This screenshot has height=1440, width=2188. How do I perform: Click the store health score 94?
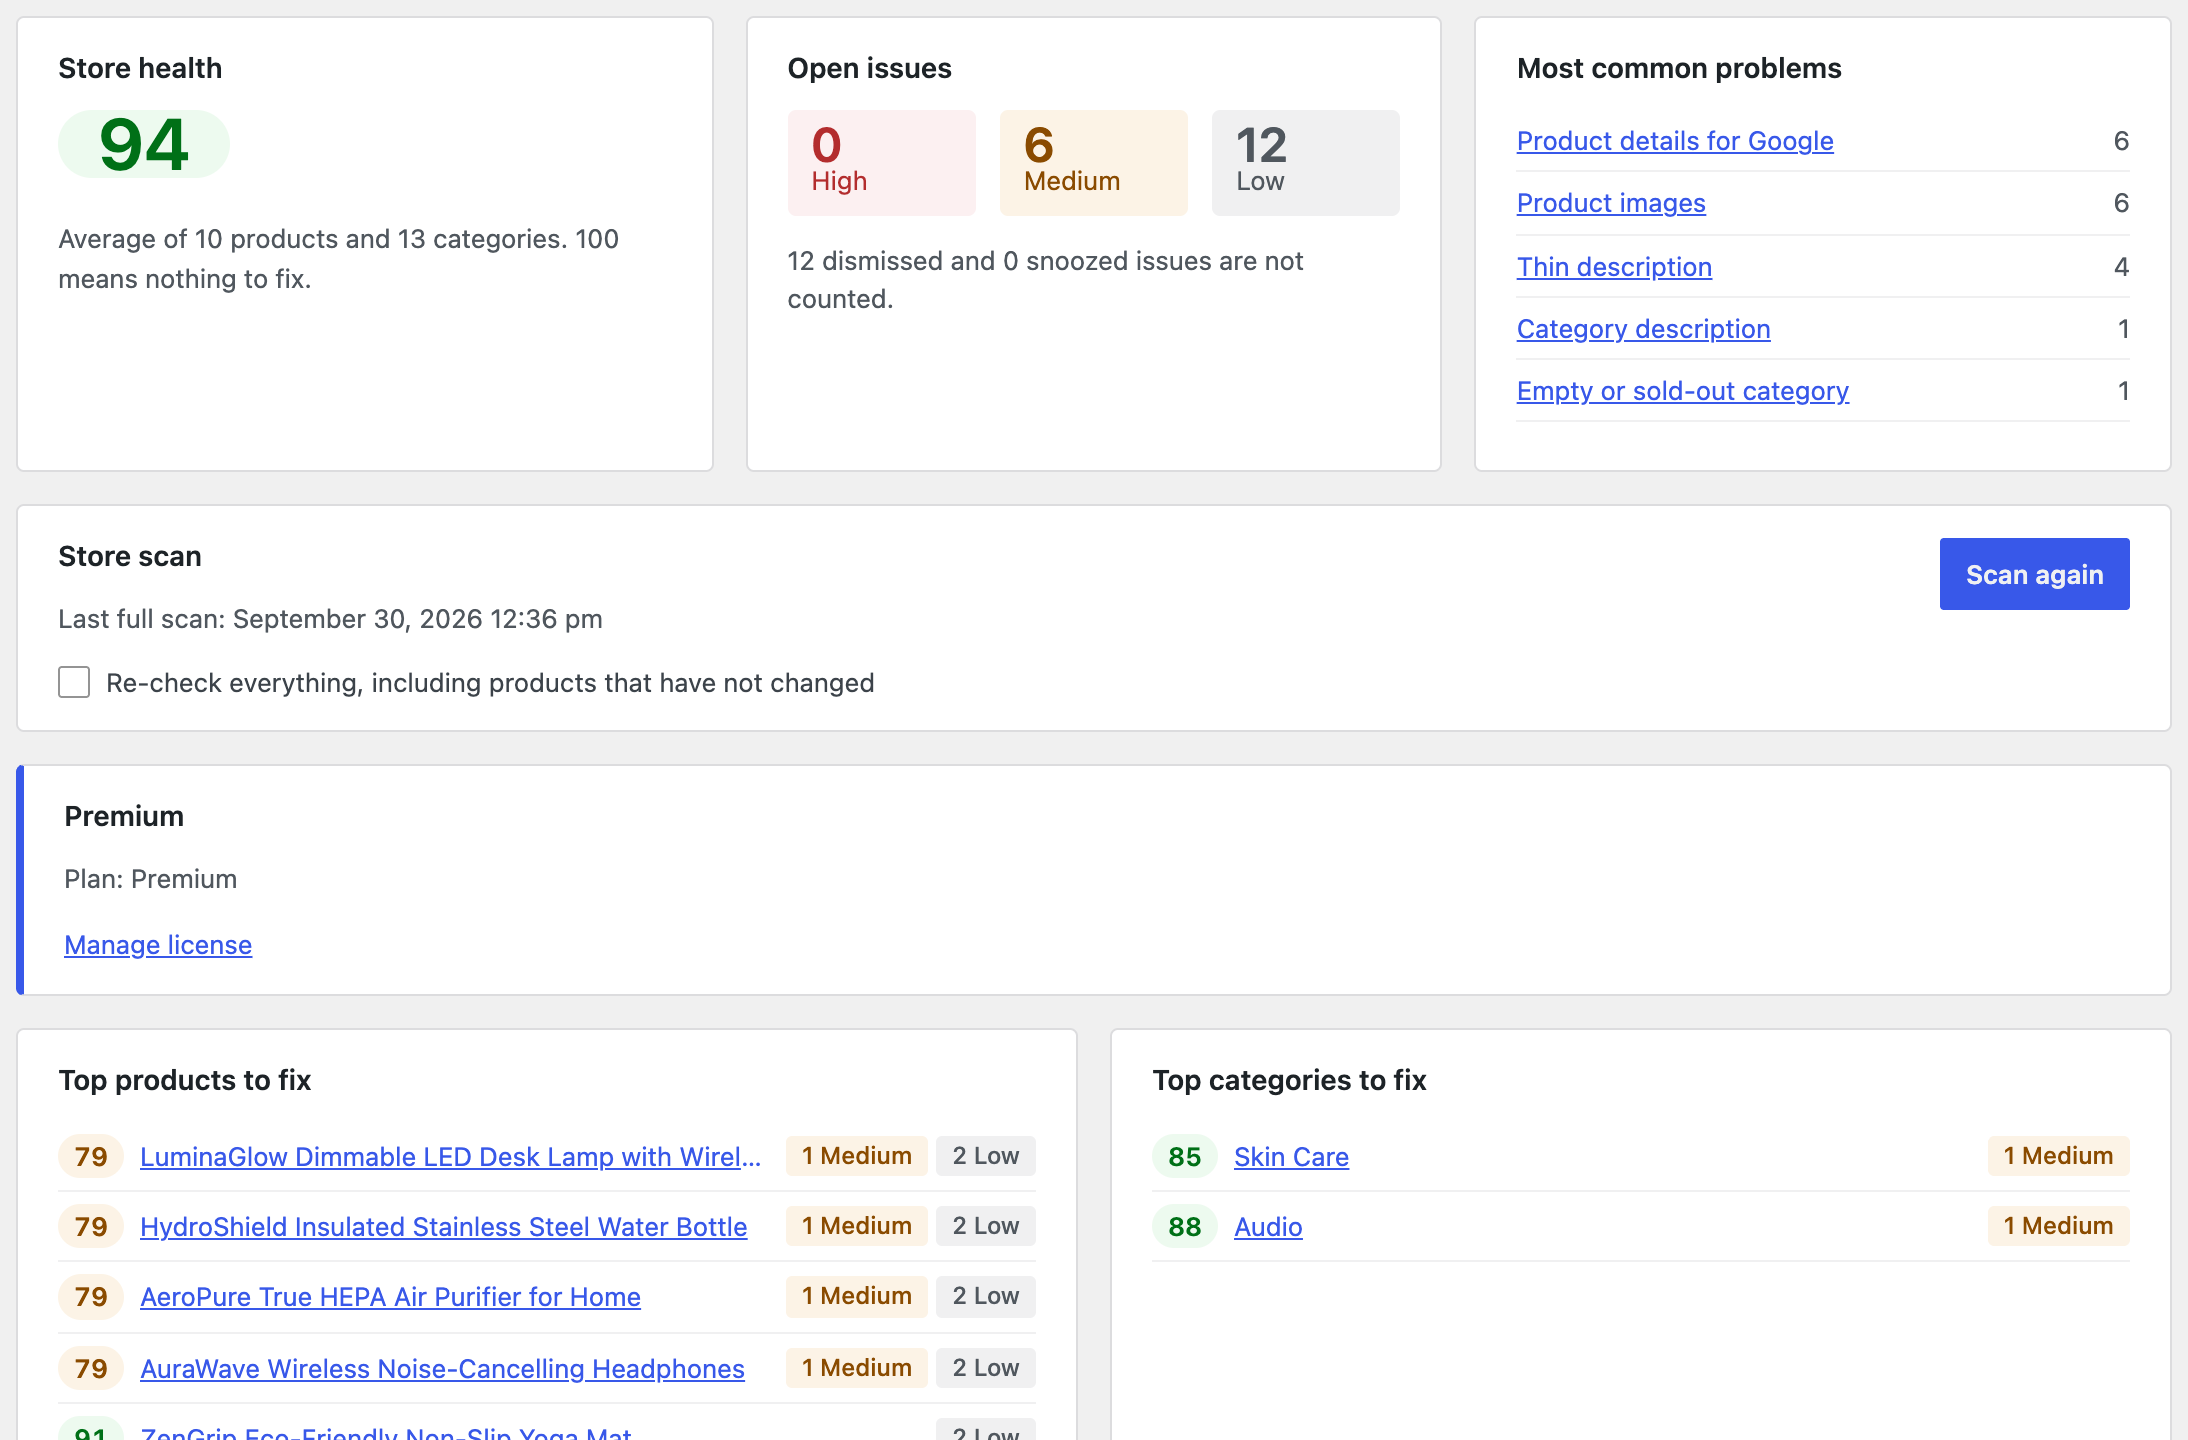pos(144,144)
